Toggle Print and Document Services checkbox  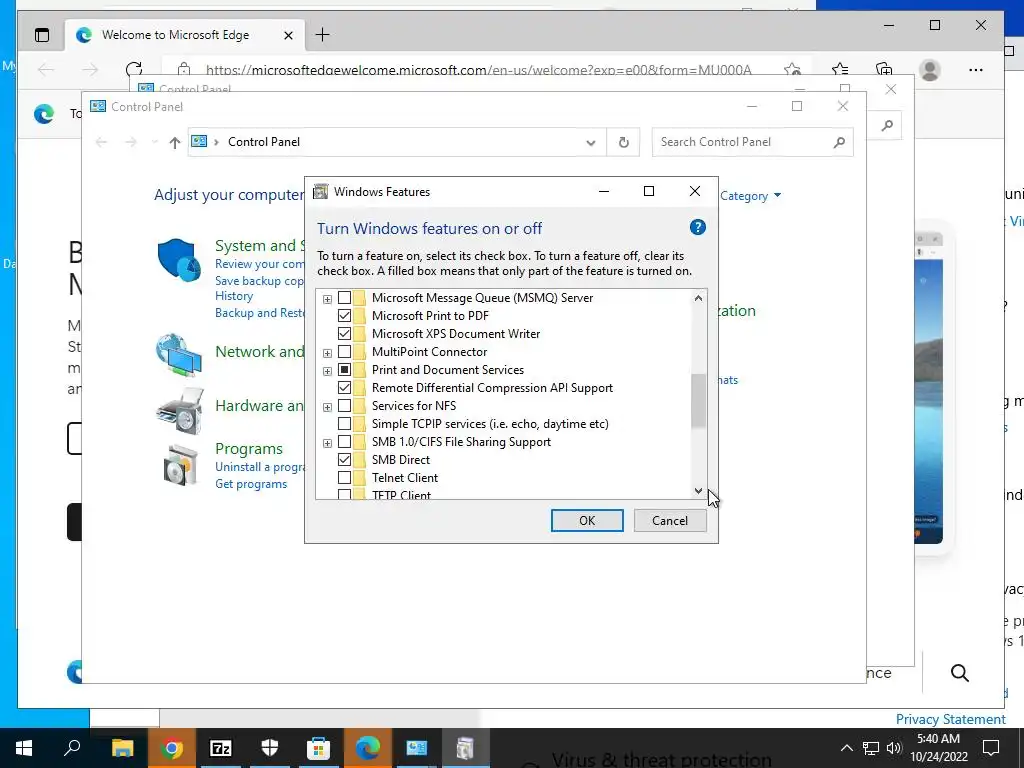344,370
